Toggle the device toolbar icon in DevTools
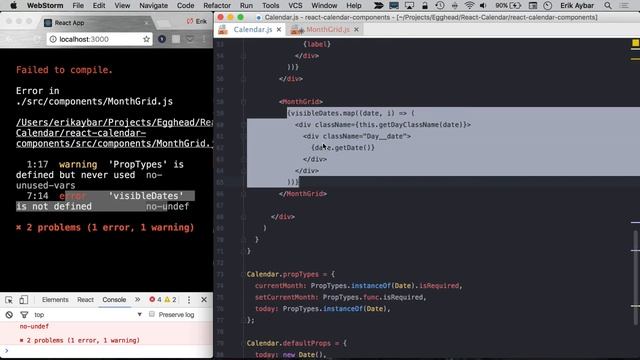This screenshot has height=360, width=640. click(x=24, y=300)
